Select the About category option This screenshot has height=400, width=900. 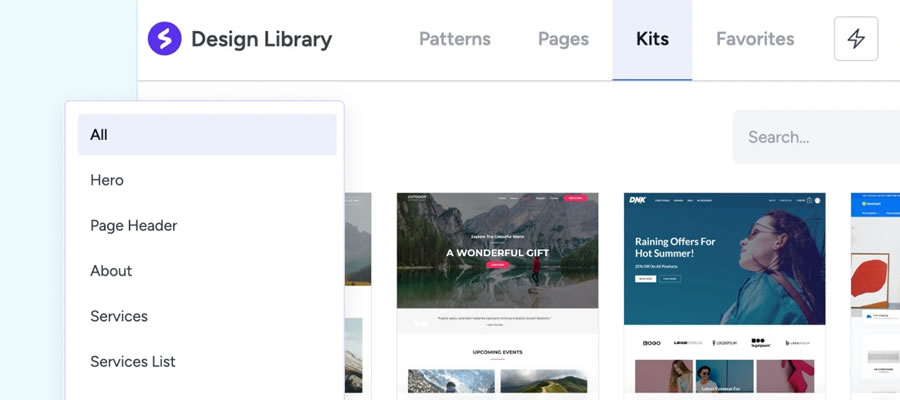(111, 271)
